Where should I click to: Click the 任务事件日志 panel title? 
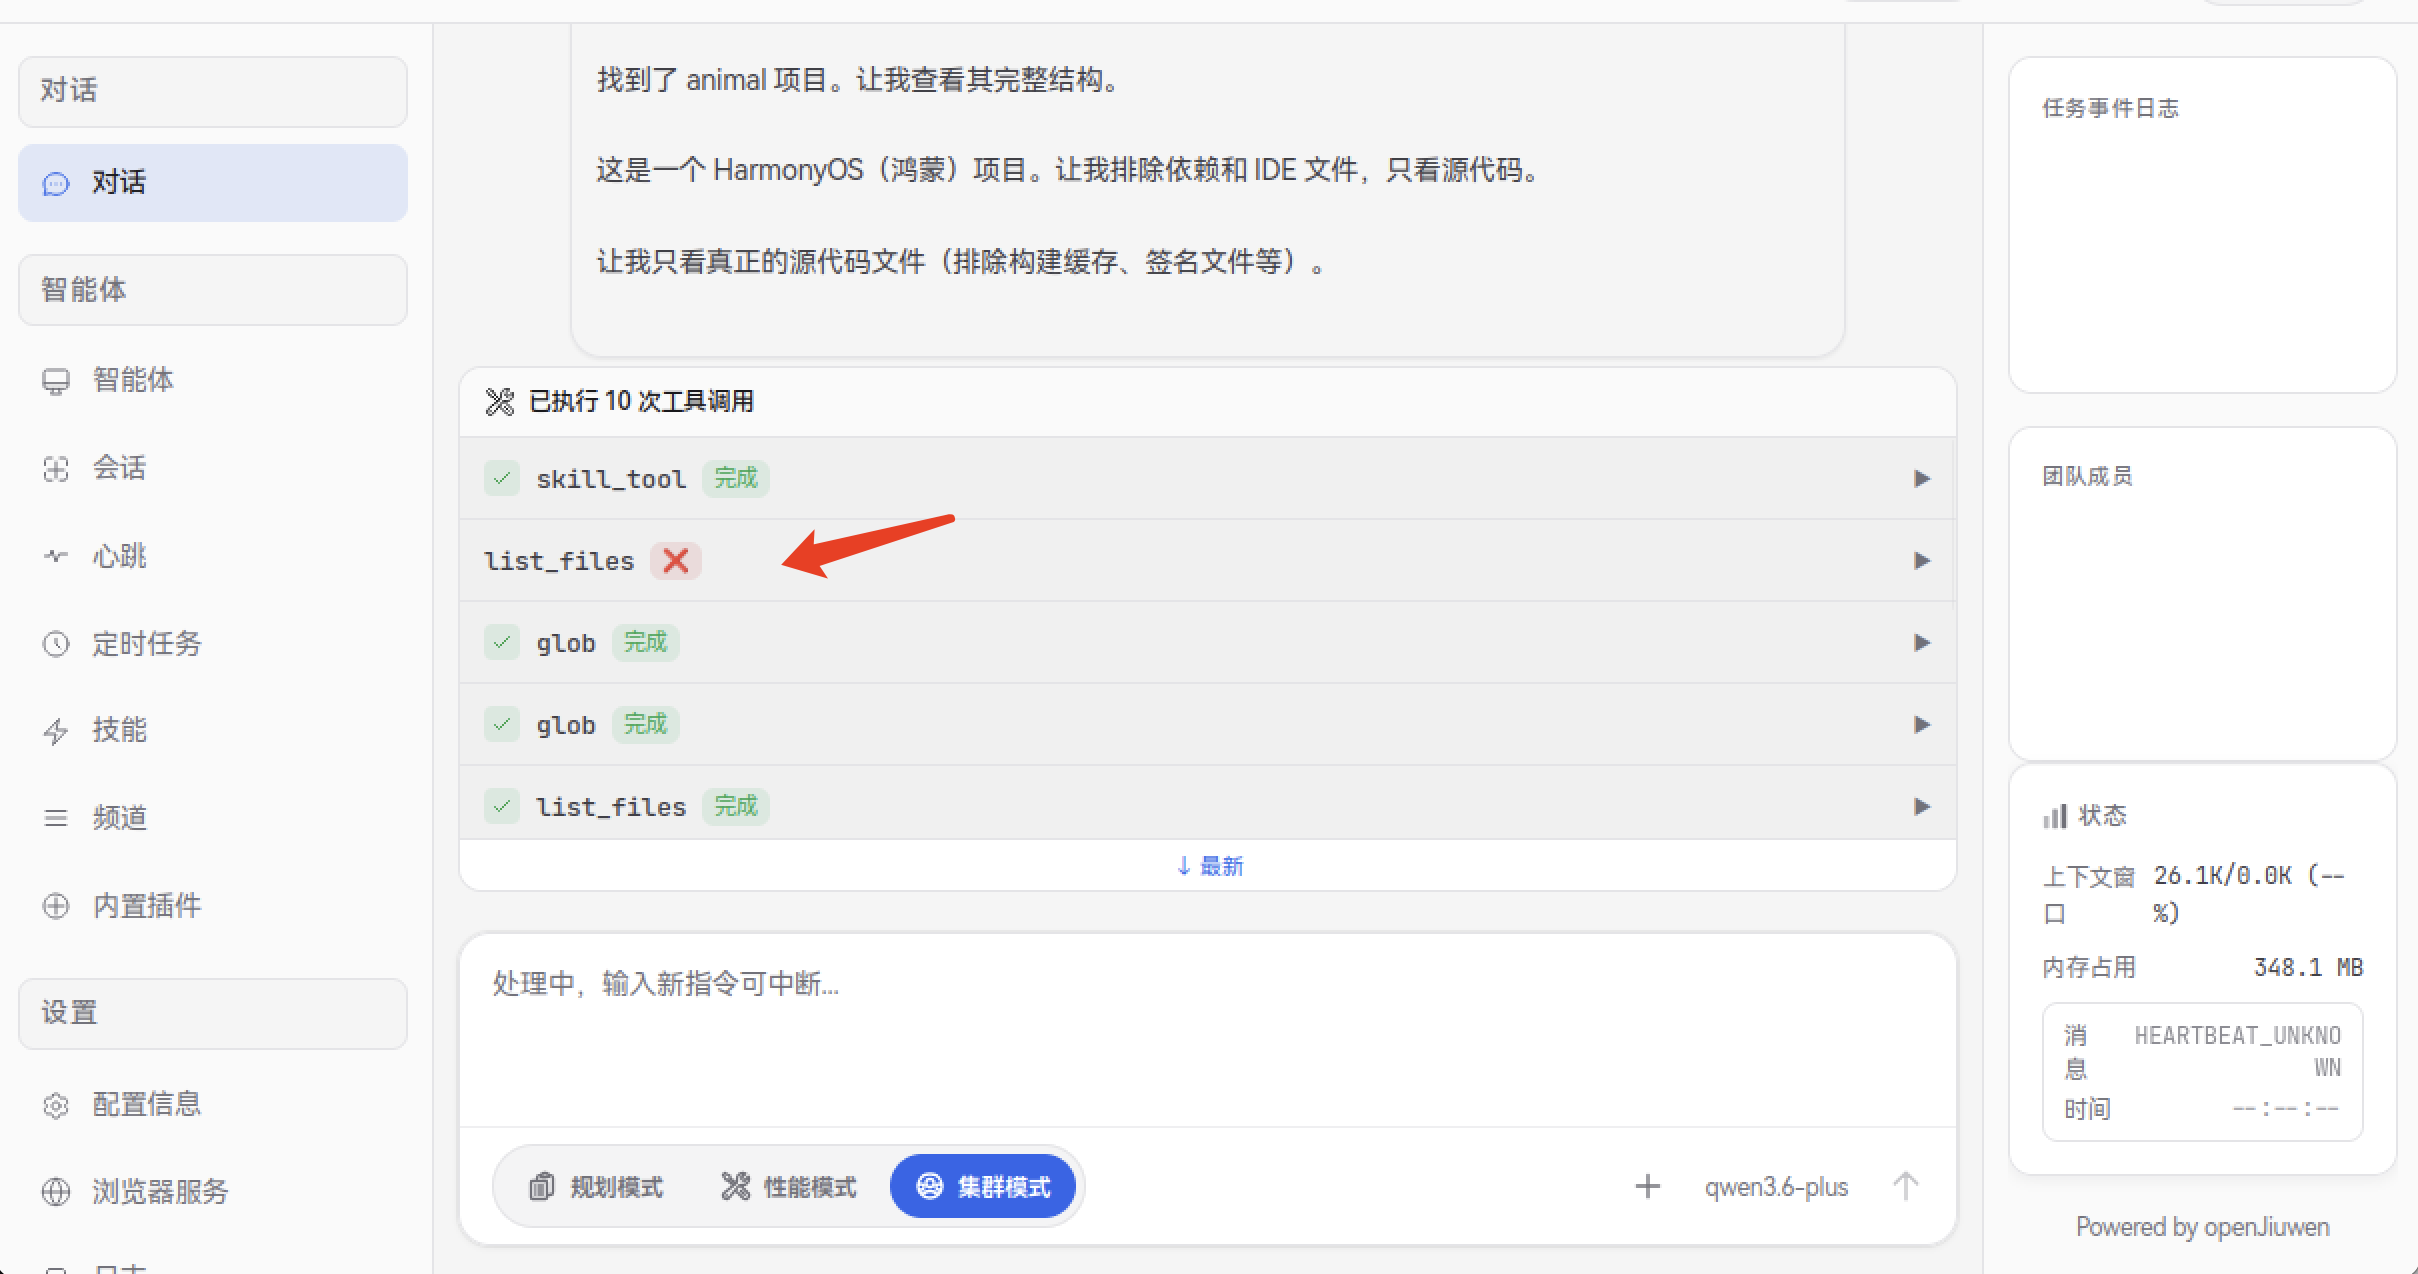point(2110,109)
